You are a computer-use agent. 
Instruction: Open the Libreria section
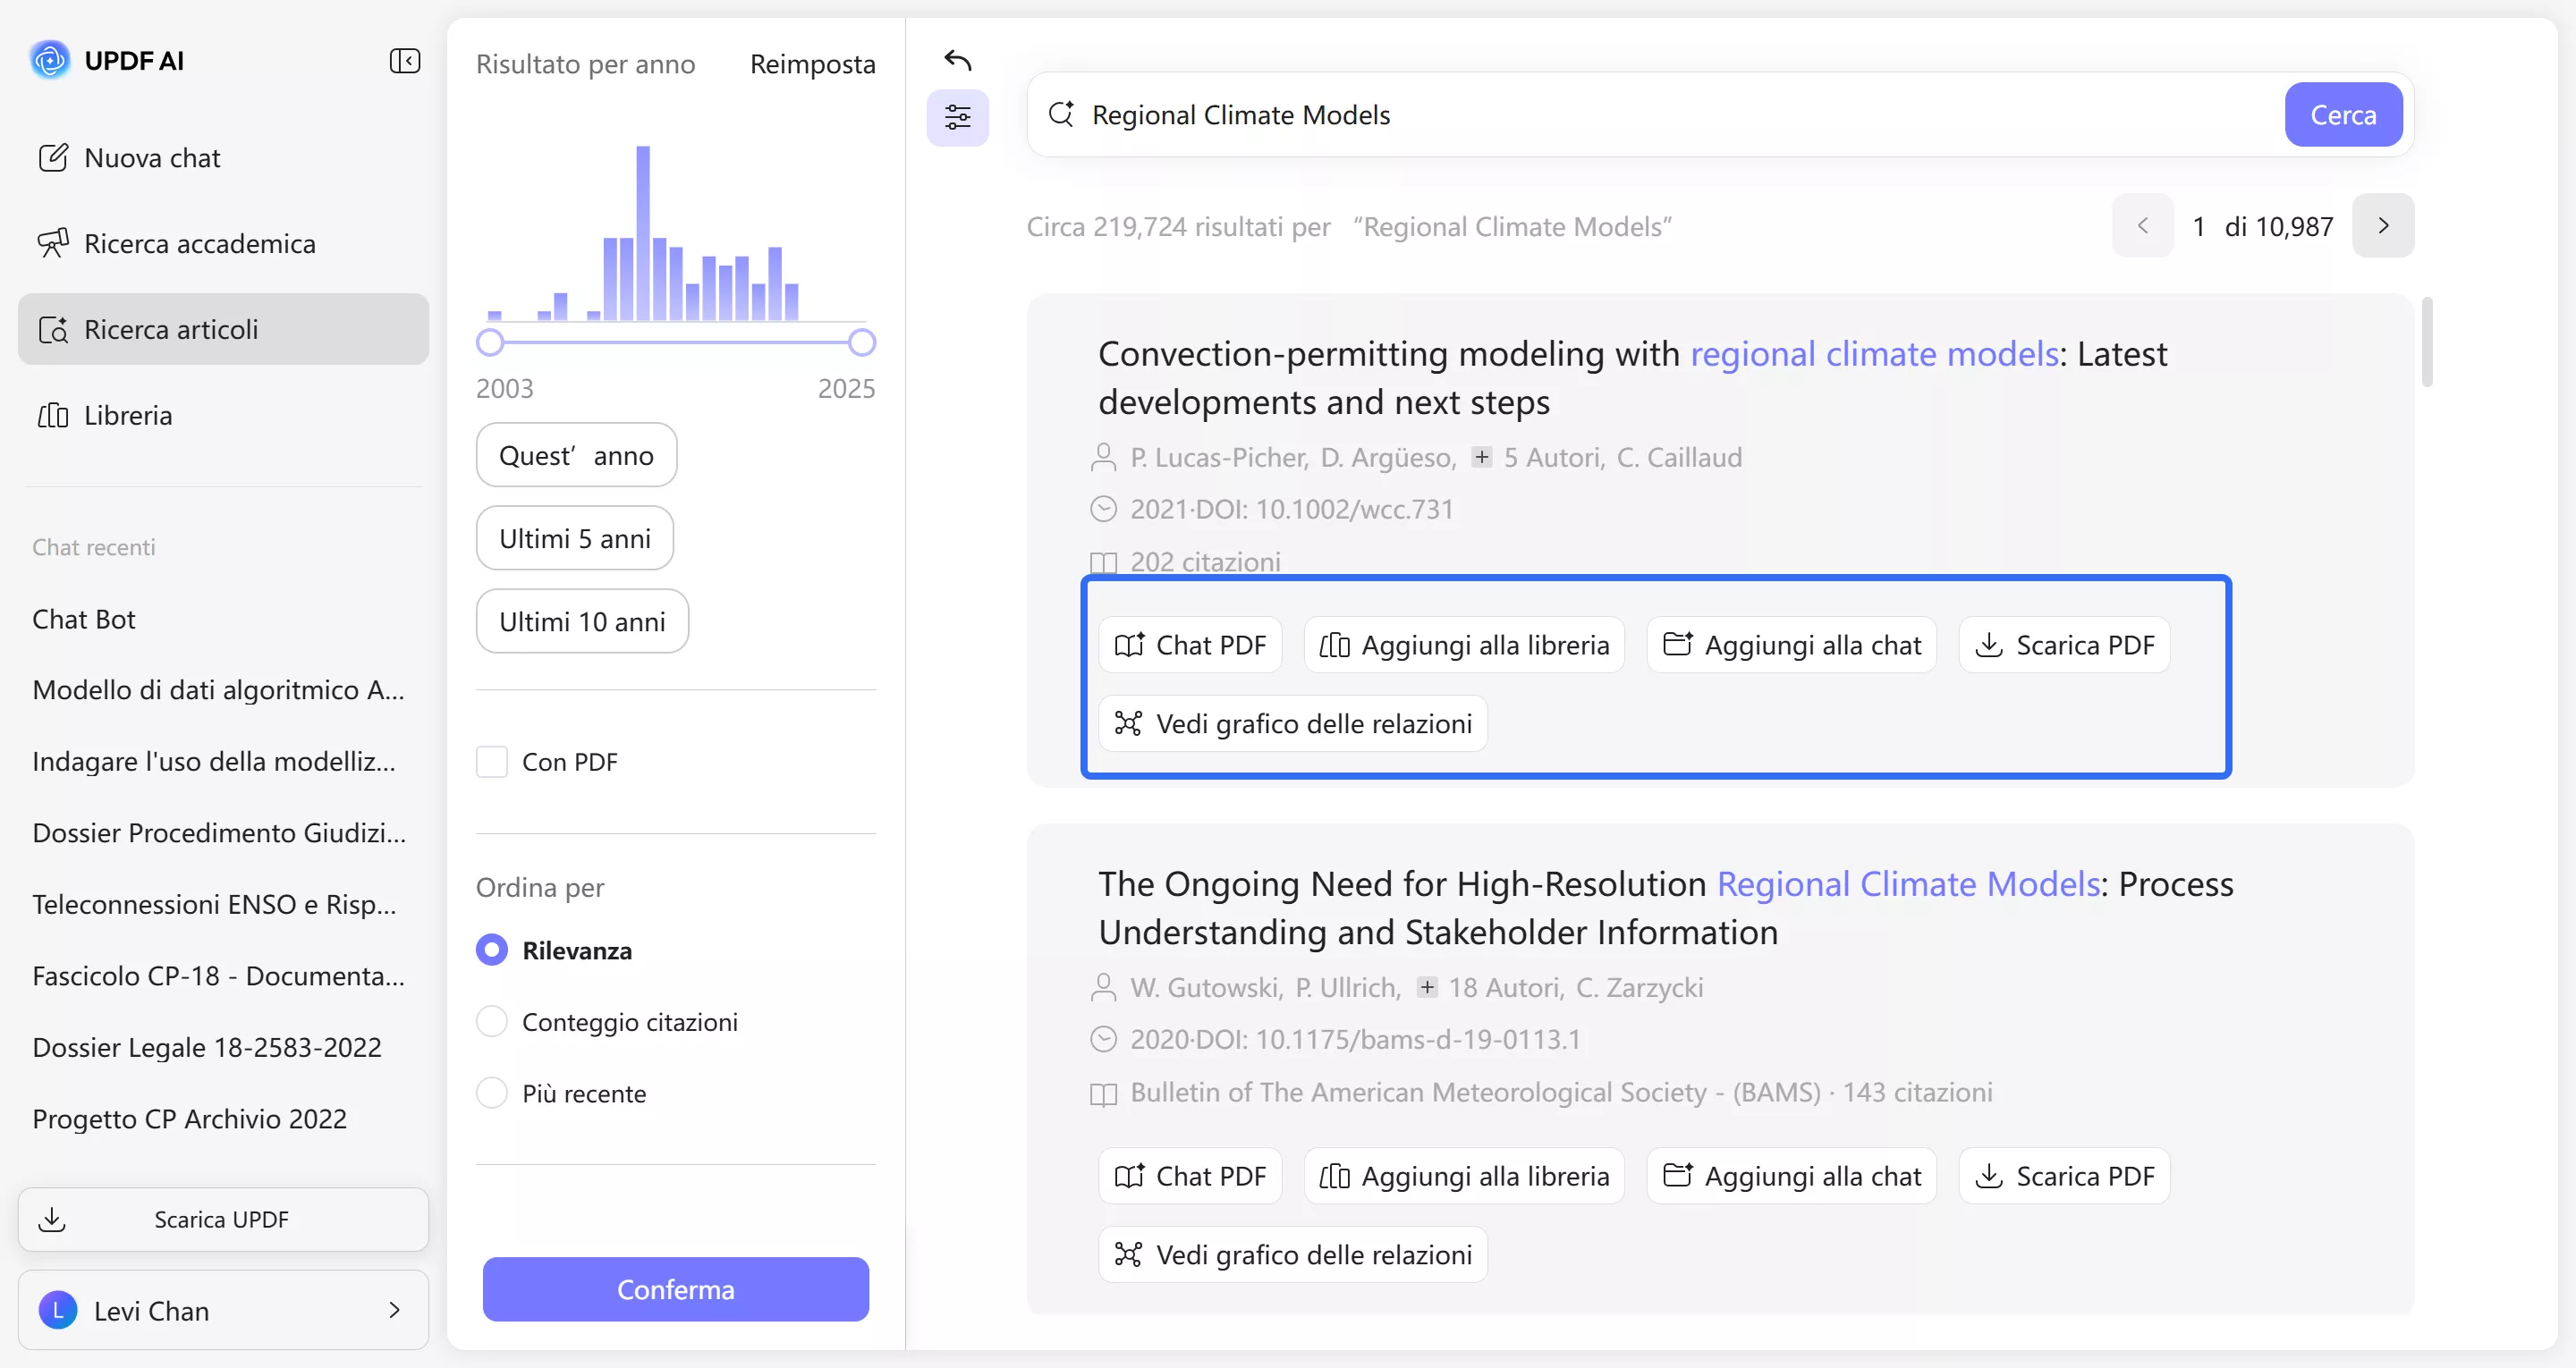click(x=128, y=415)
